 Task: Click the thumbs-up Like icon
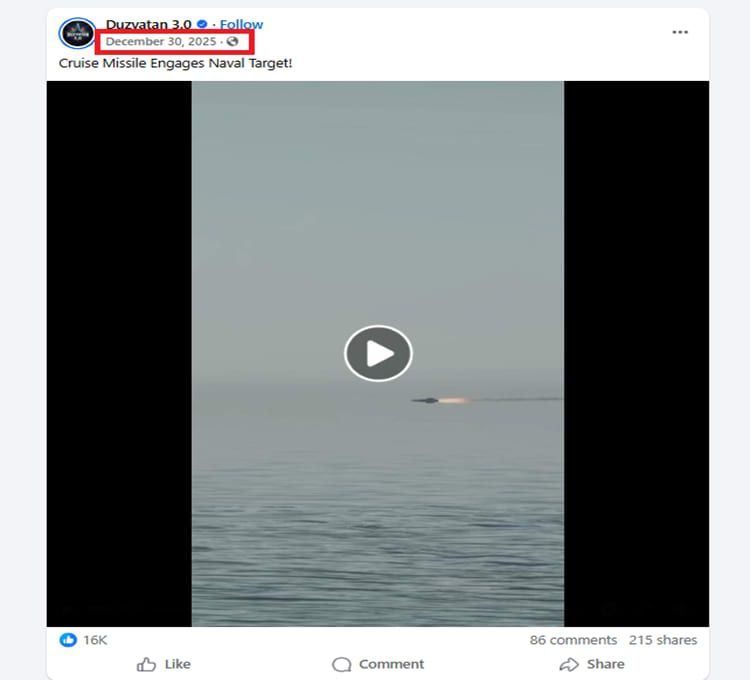click(x=146, y=664)
